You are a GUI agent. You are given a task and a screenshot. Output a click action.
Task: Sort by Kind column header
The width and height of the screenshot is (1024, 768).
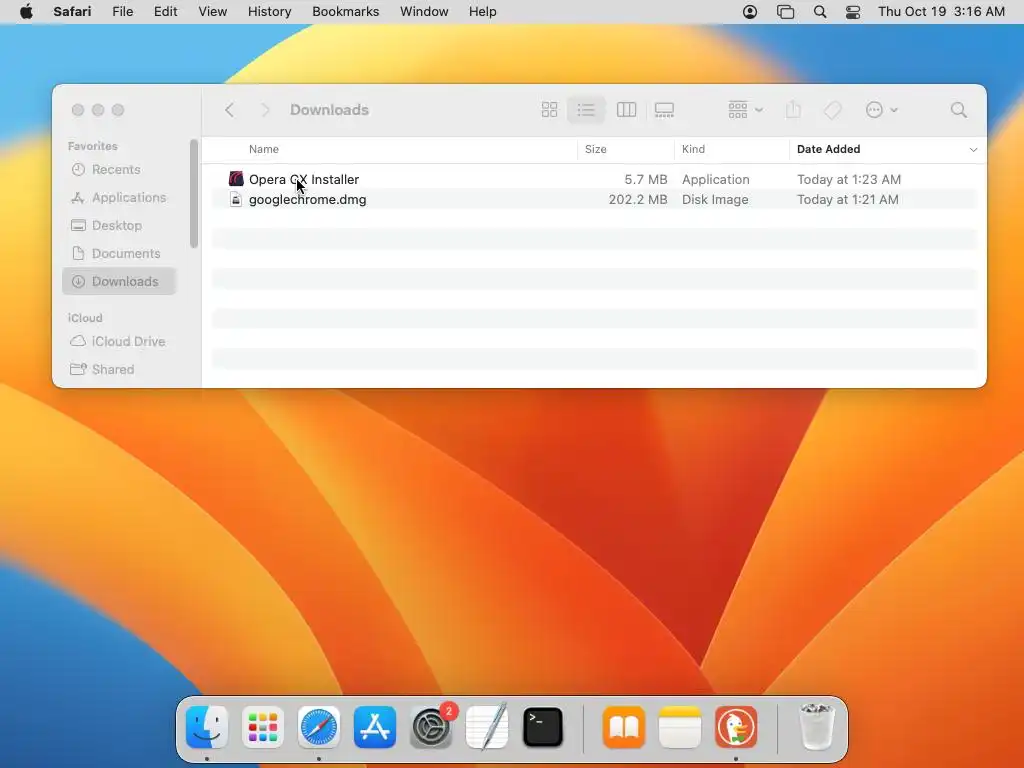point(693,150)
